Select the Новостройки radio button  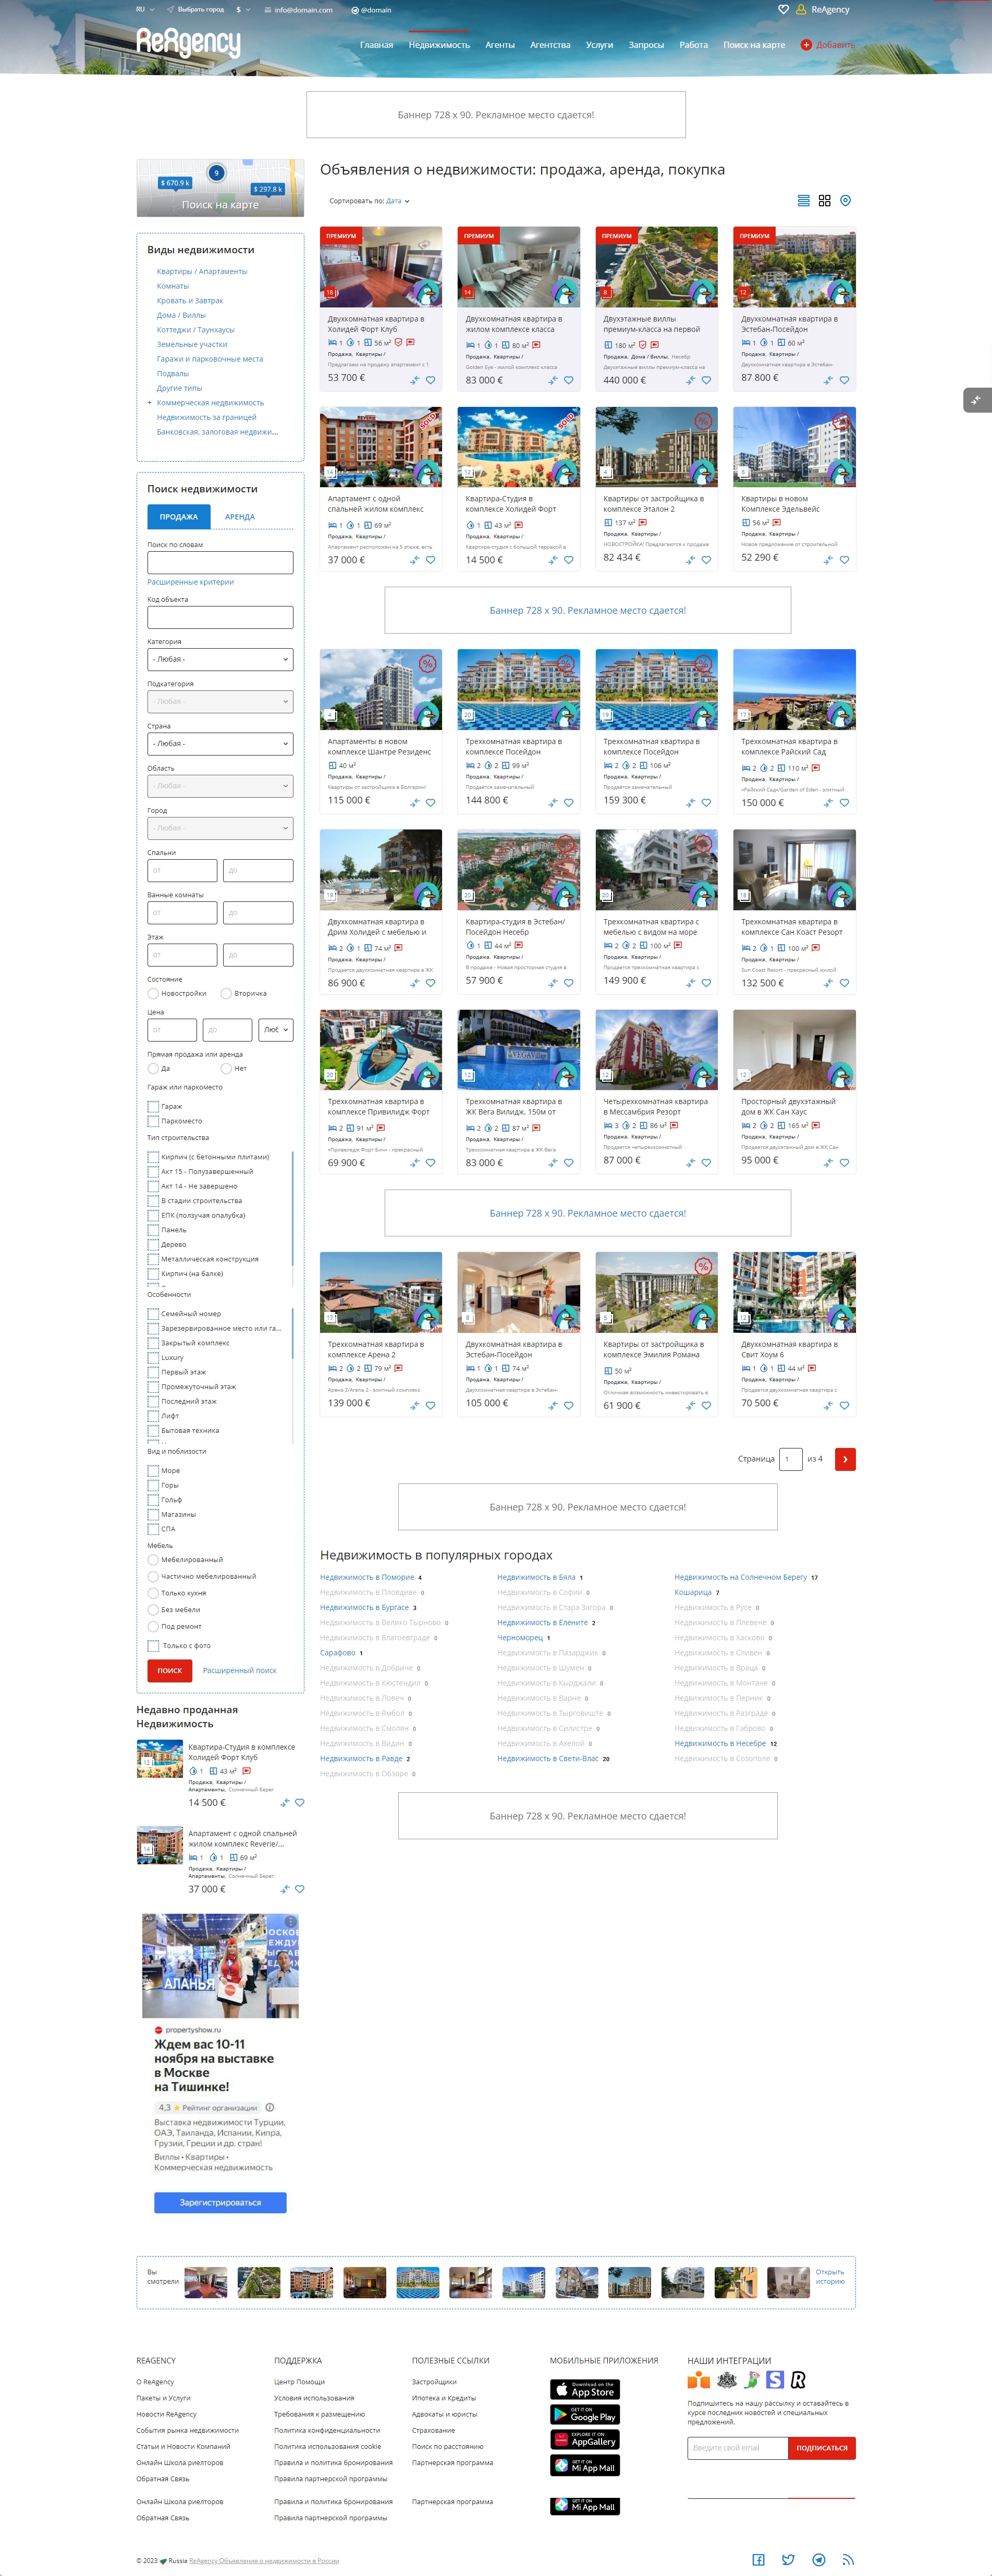(x=153, y=993)
